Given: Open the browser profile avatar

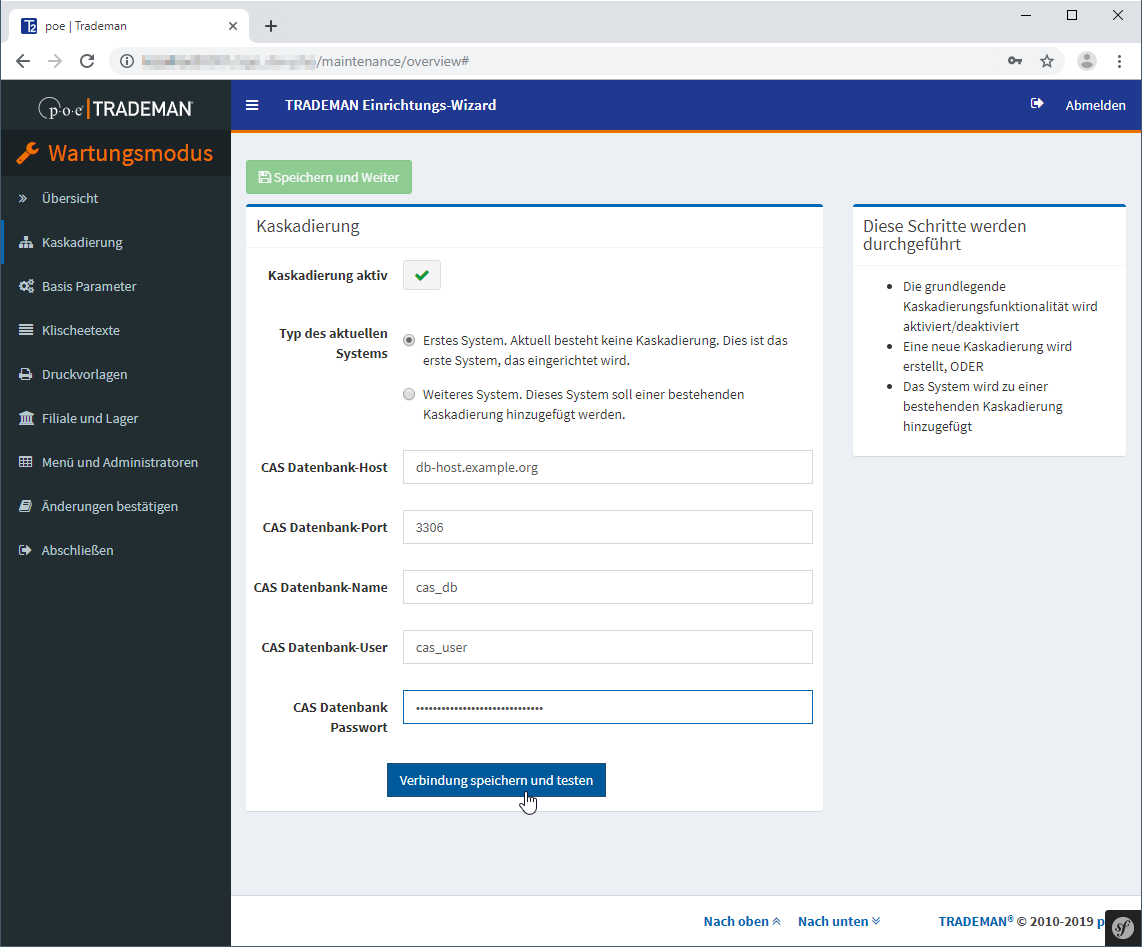Looking at the screenshot, I should coord(1087,61).
